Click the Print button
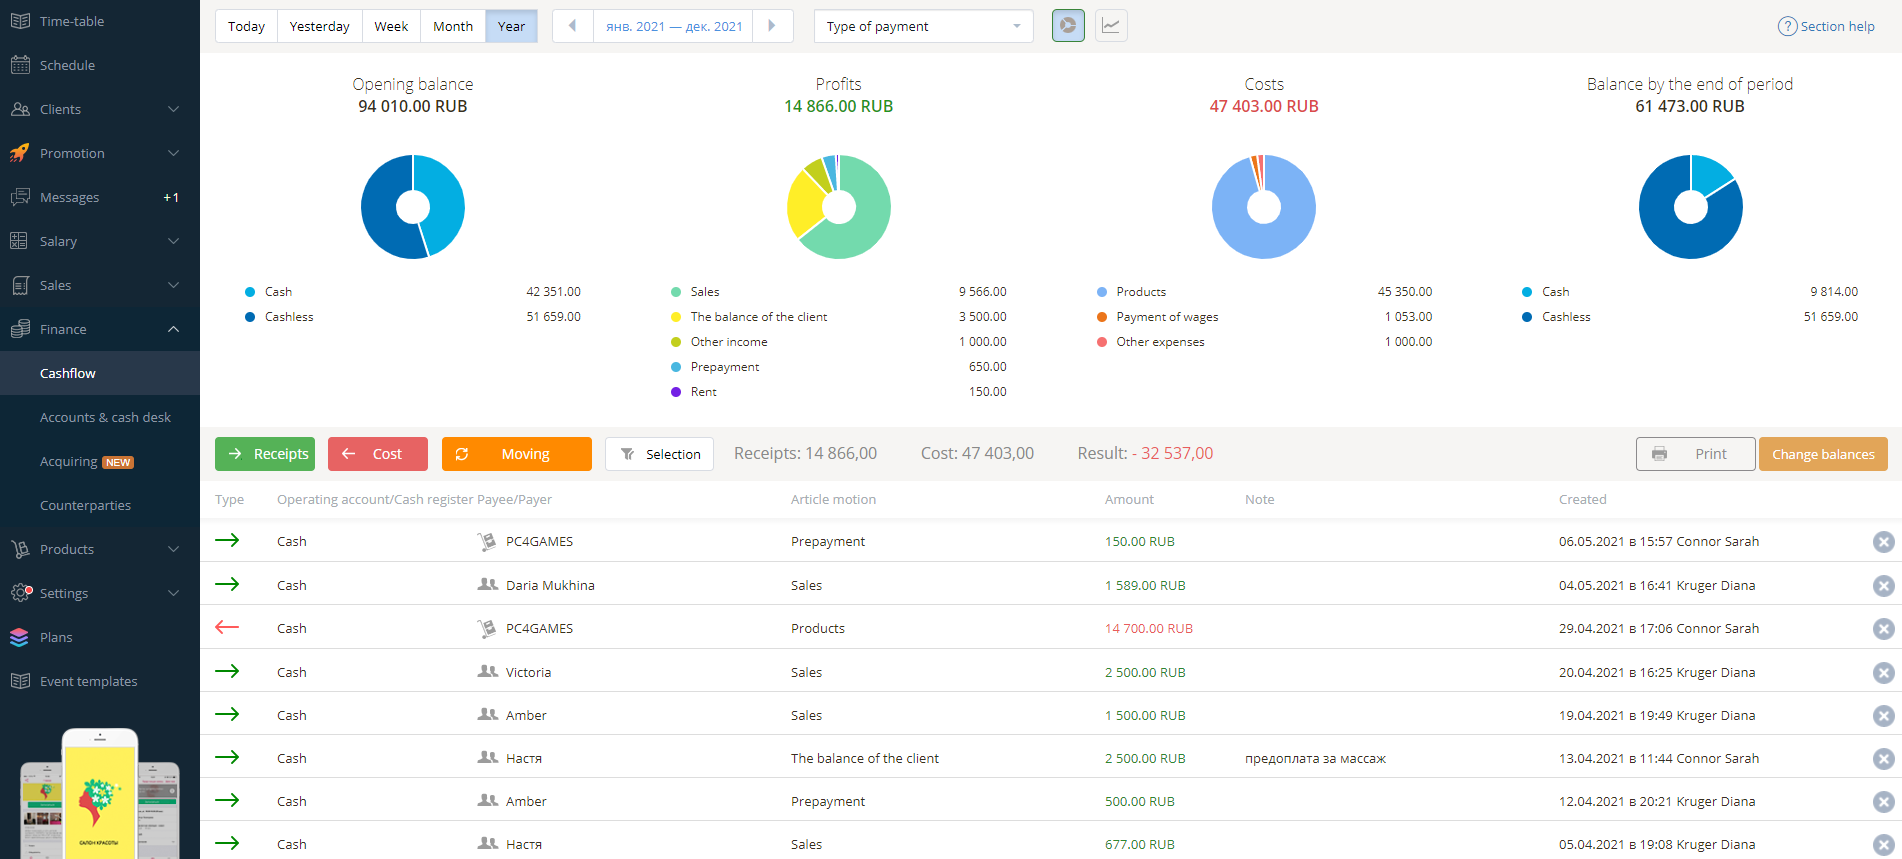The width and height of the screenshot is (1902, 859). pyautogui.click(x=1696, y=454)
